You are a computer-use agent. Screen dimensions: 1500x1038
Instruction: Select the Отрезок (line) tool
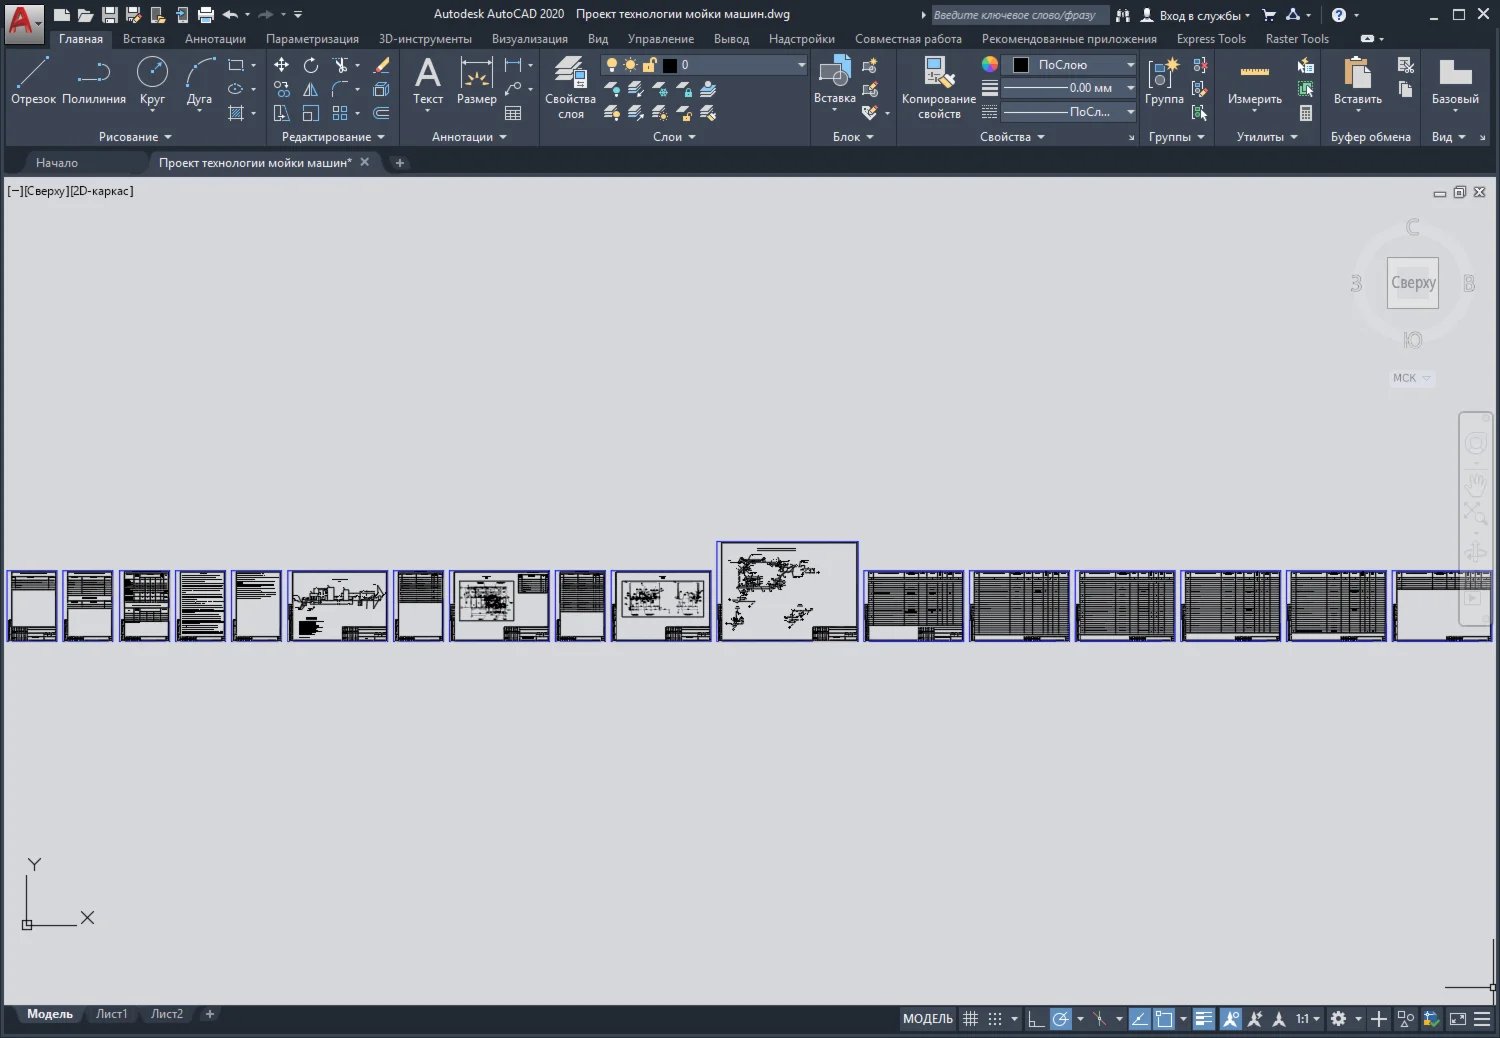click(x=33, y=80)
